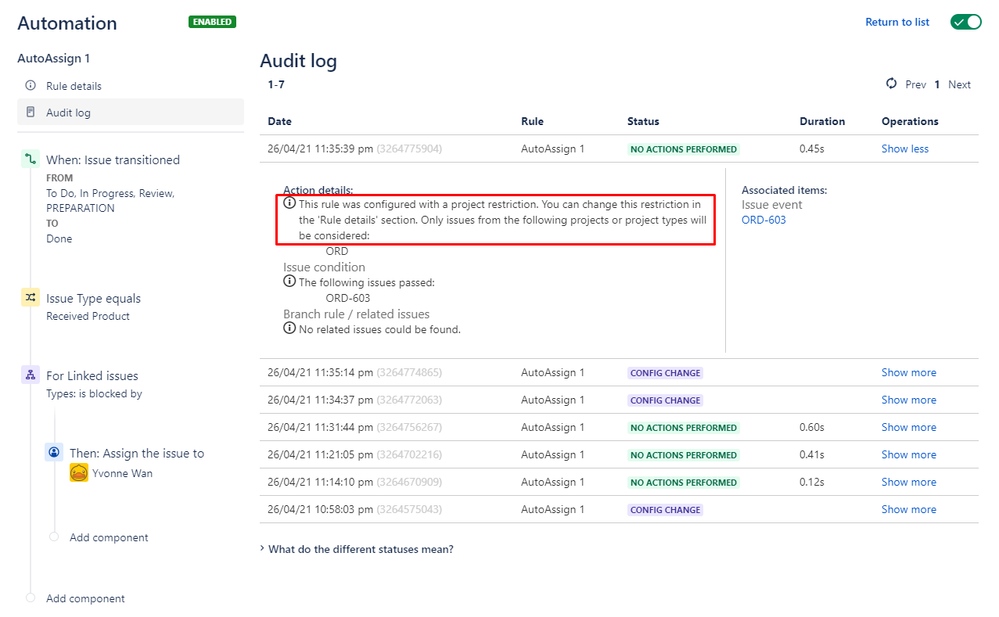999x617 pixels.
Task: Click NO ACTIONS PERFORMED badge in 11:35:39 row
Action: pos(684,149)
